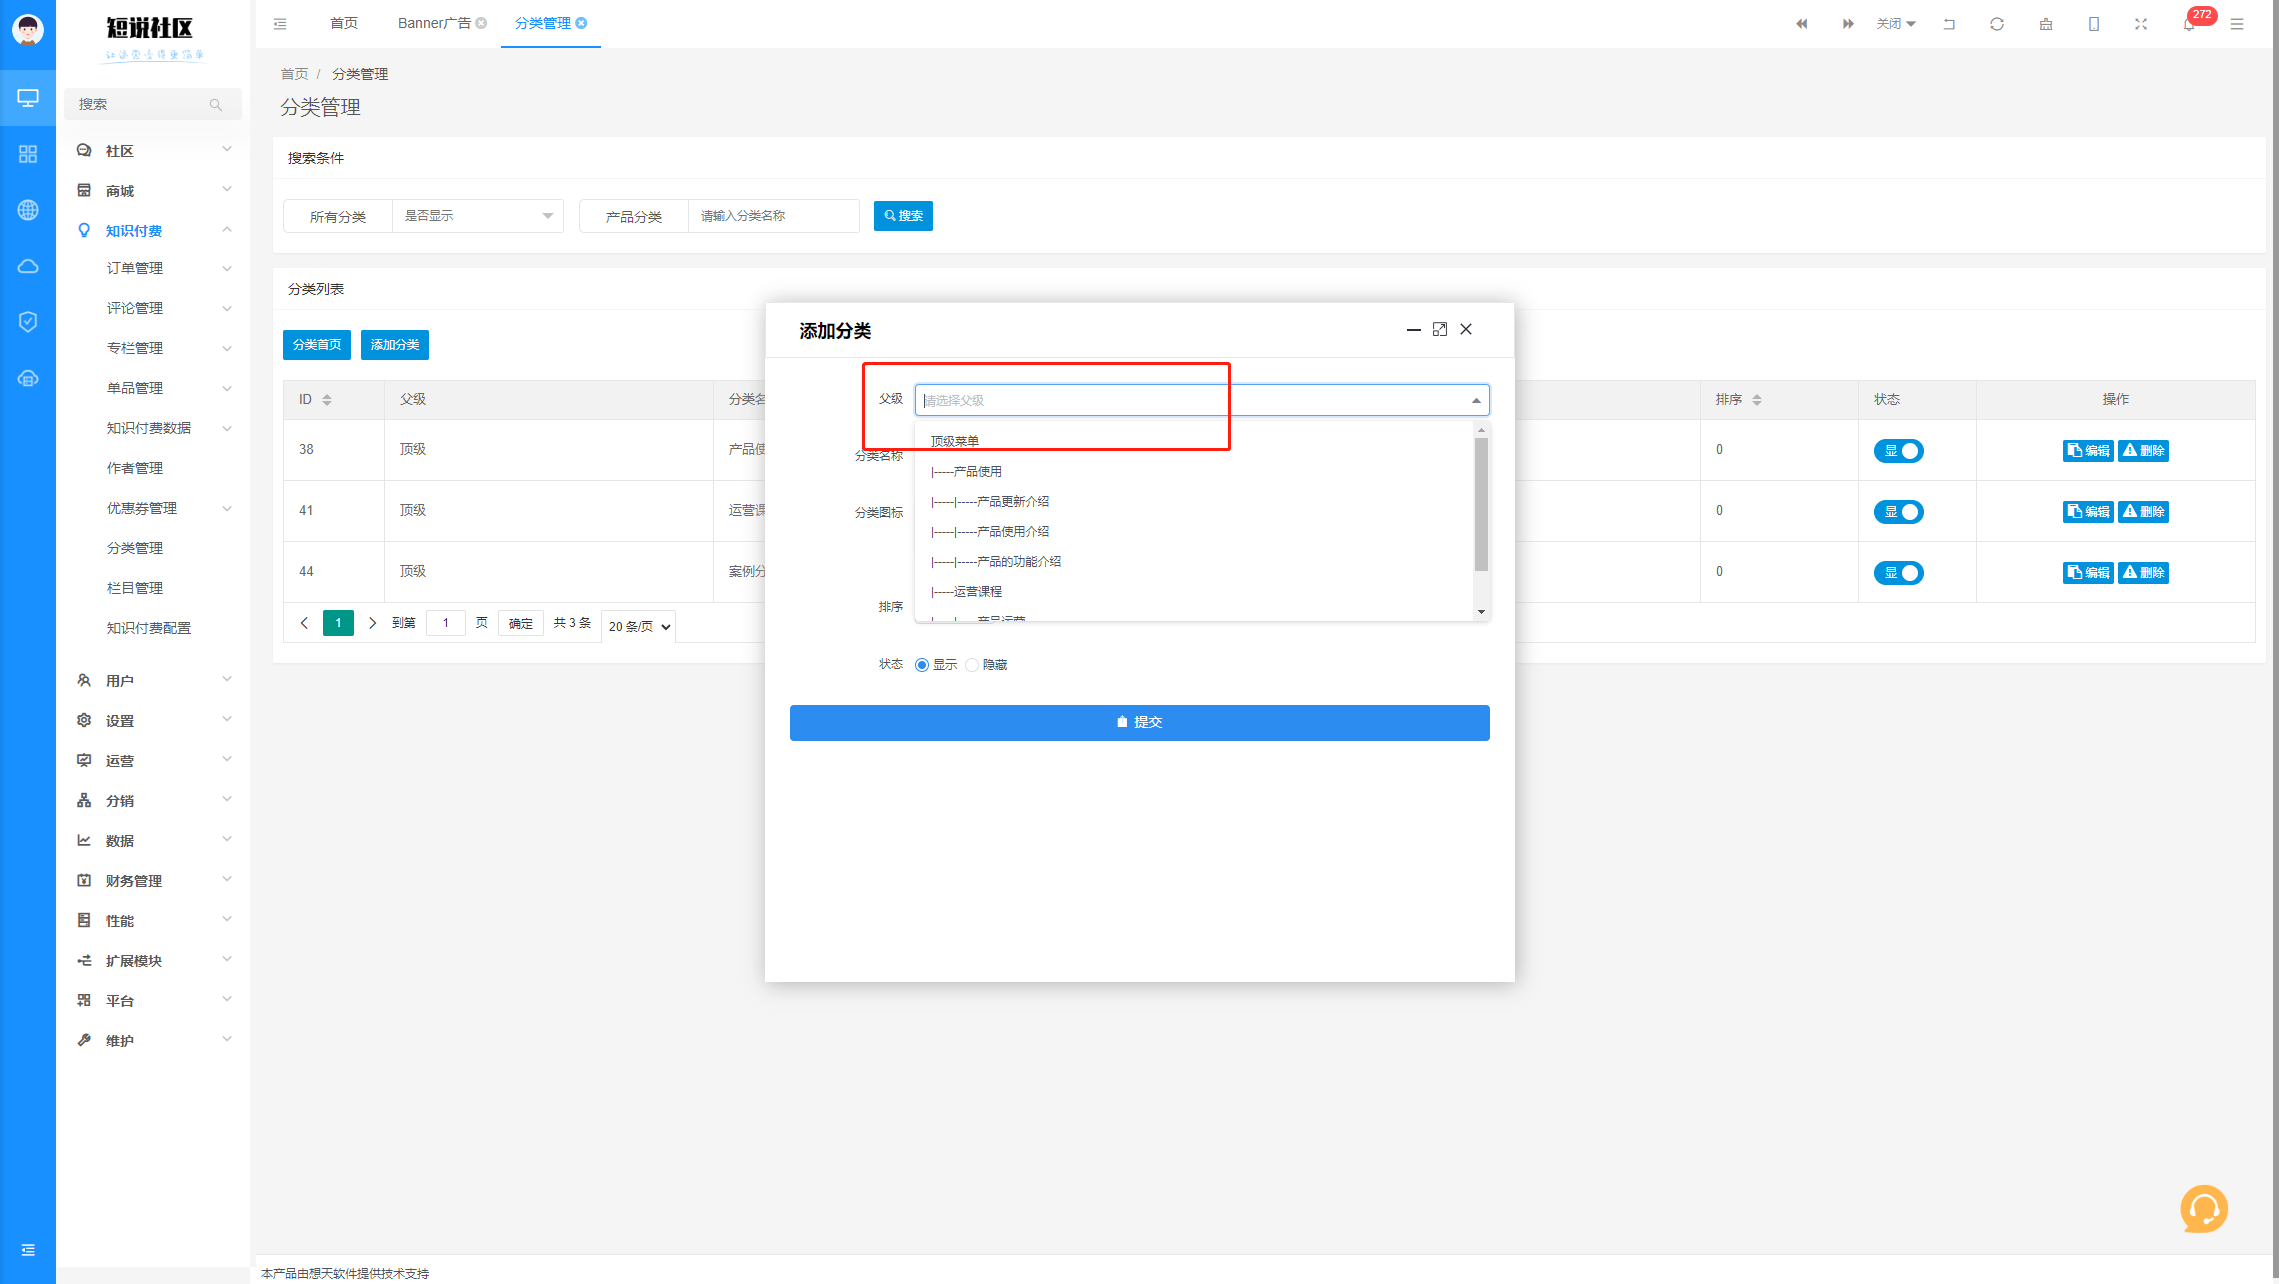Click the shield icon in the left rail
Screen dimensions: 2279x1284
coord(28,322)
